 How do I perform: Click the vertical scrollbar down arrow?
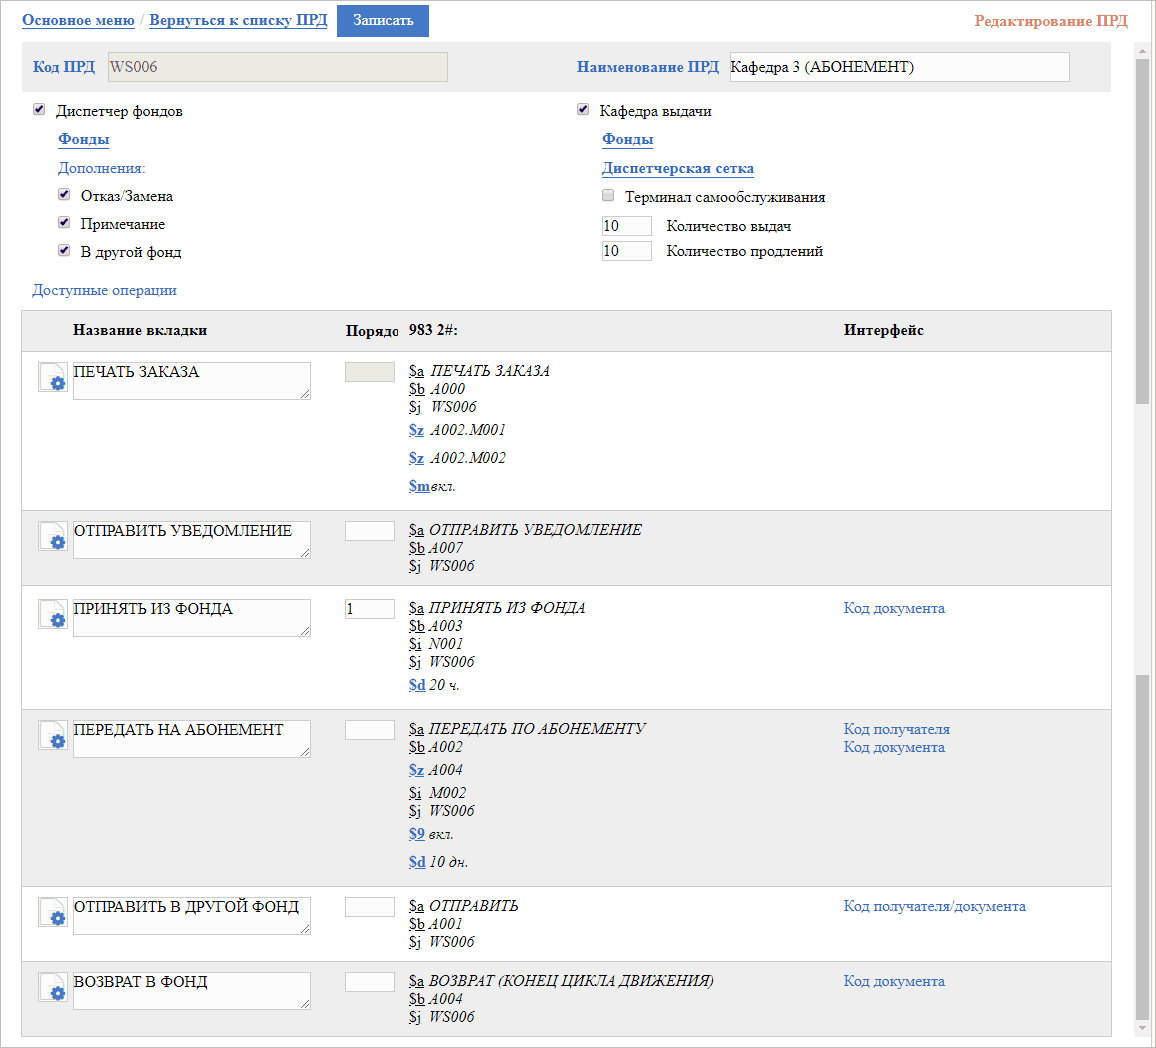pyautogui.click(x=1142, y=1027)
